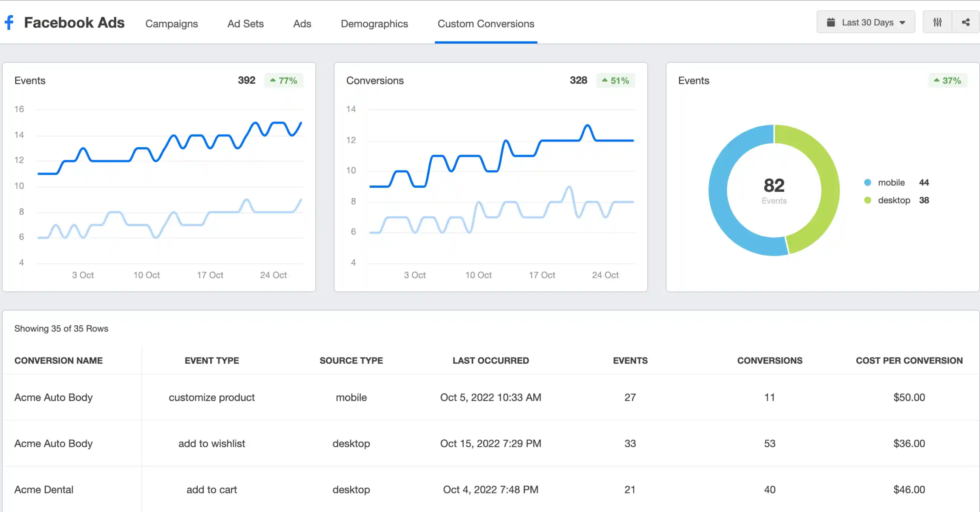Click the Acme Dental row name
The height and width of the screenshot is (512, 980).
(44, 490)
